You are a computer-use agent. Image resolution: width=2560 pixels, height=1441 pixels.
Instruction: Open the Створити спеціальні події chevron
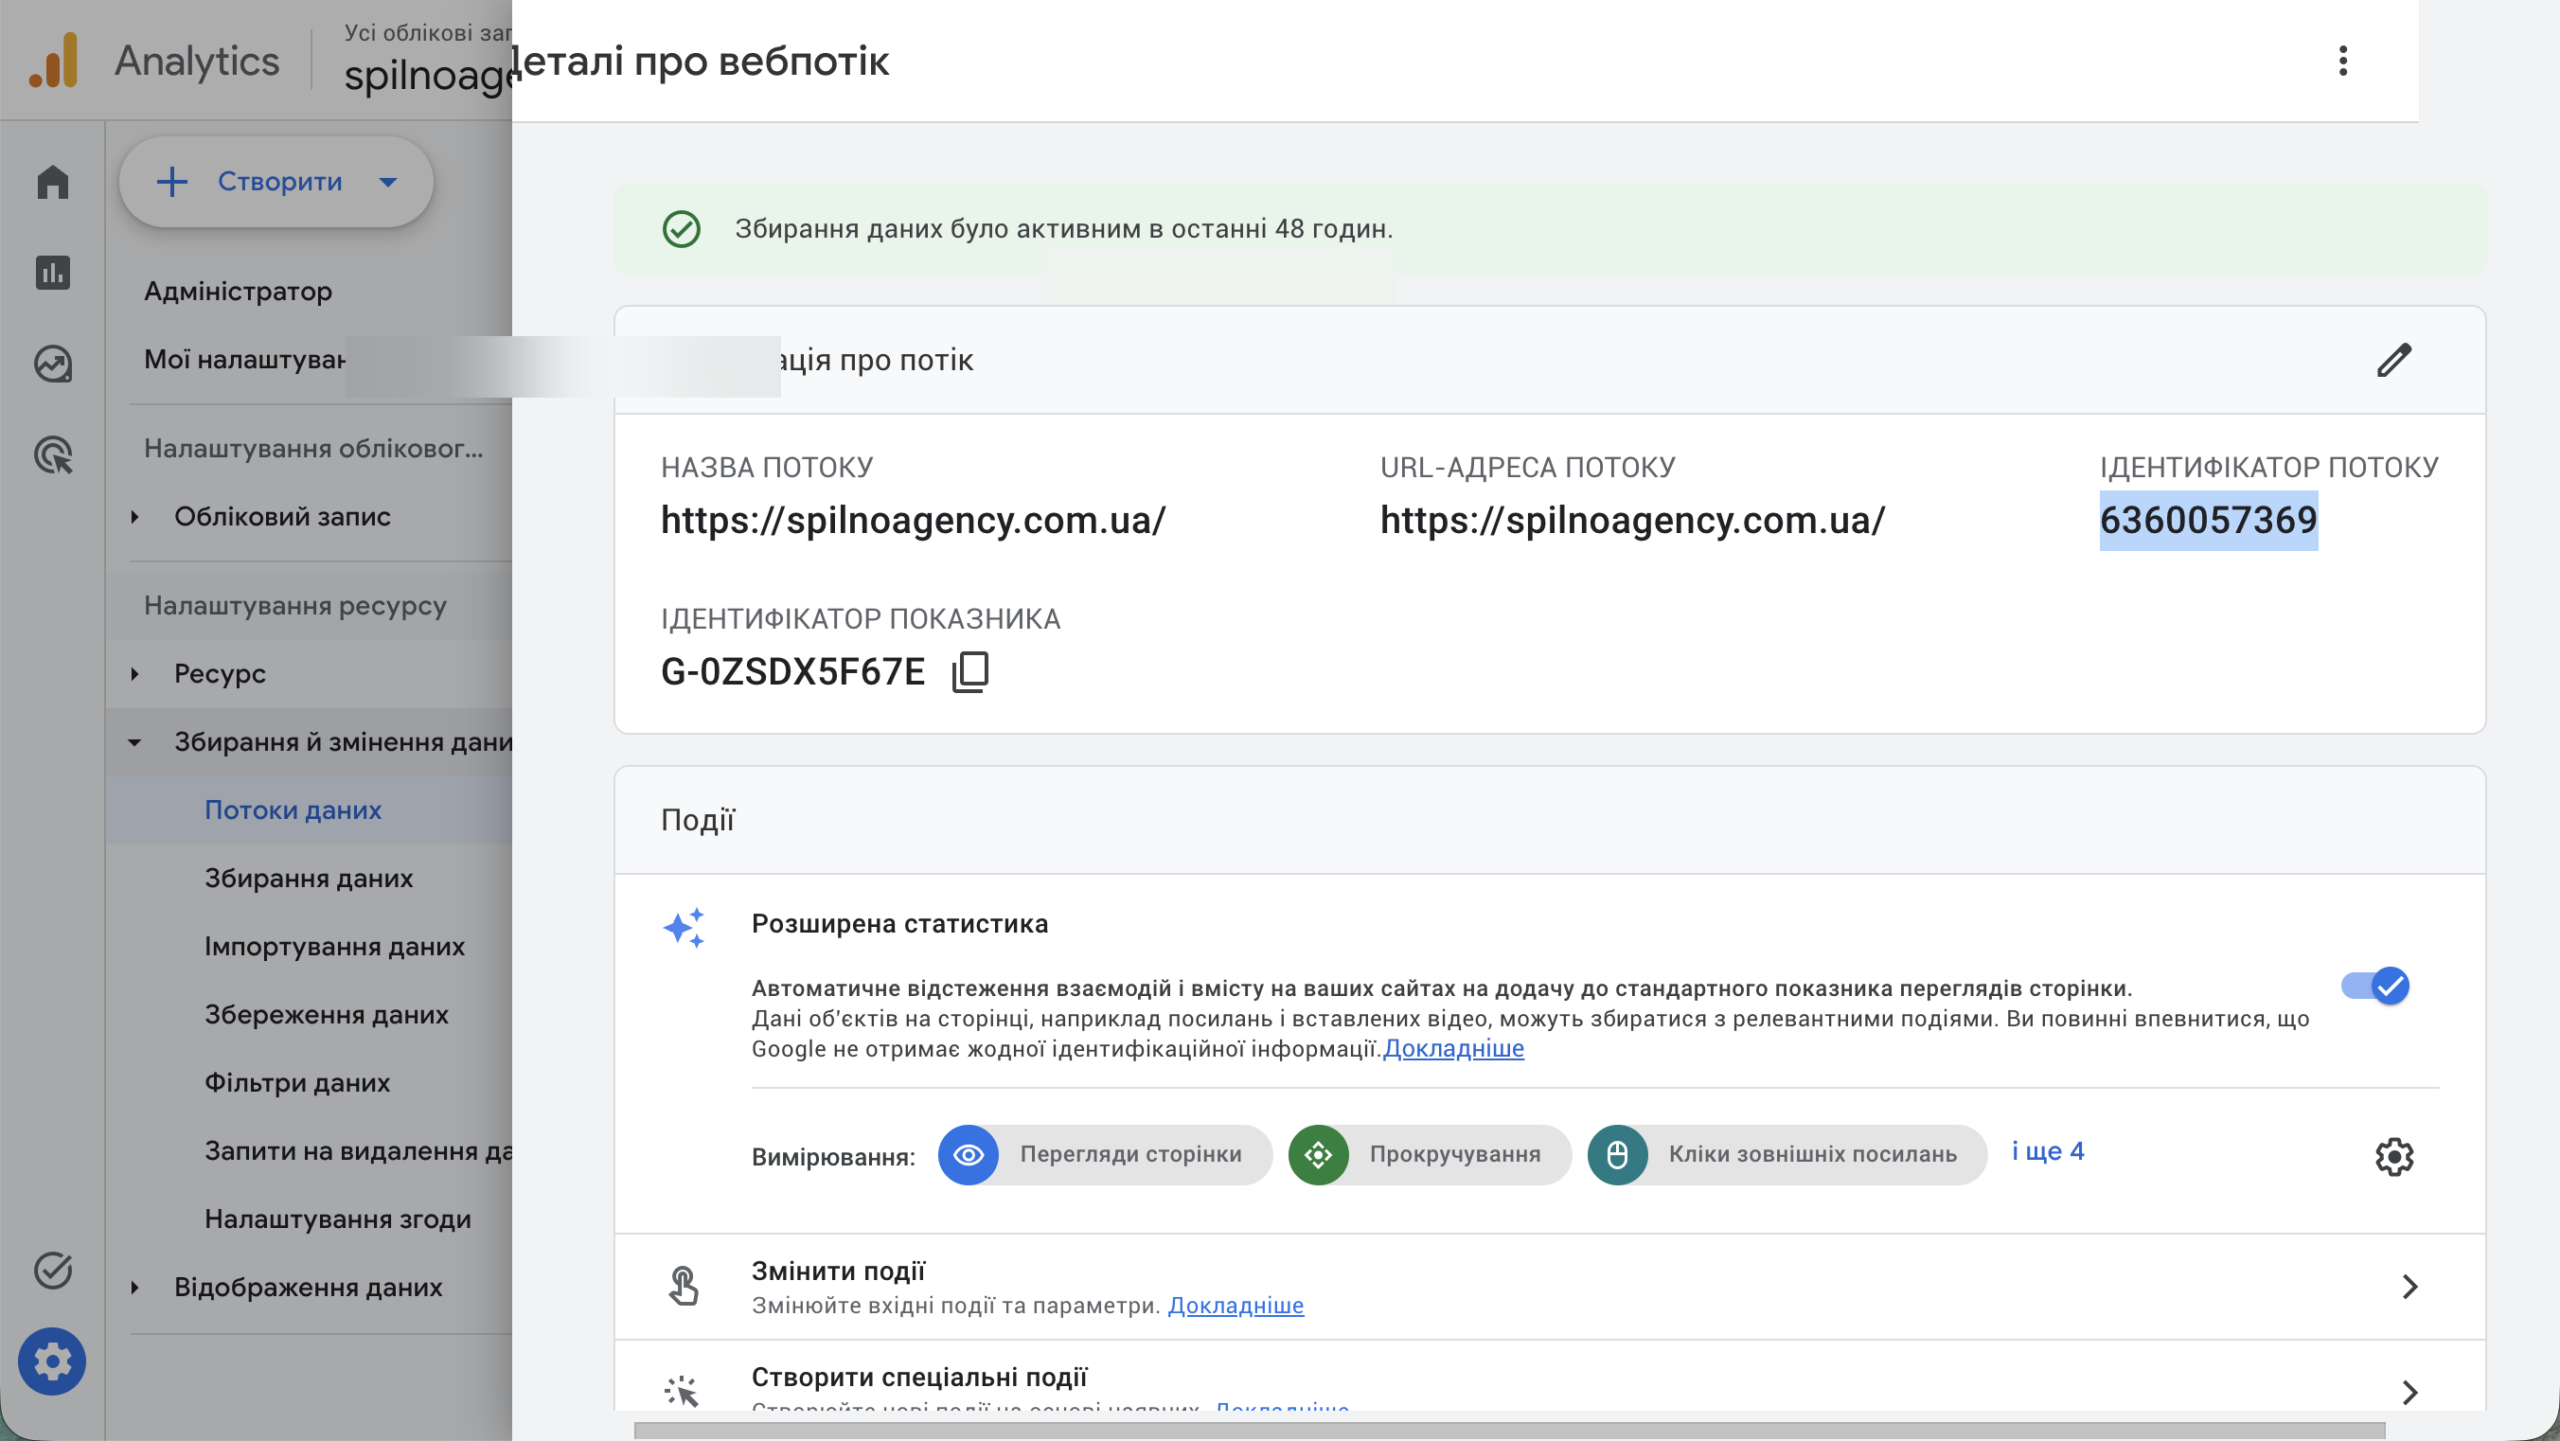coord(2410,1392)
